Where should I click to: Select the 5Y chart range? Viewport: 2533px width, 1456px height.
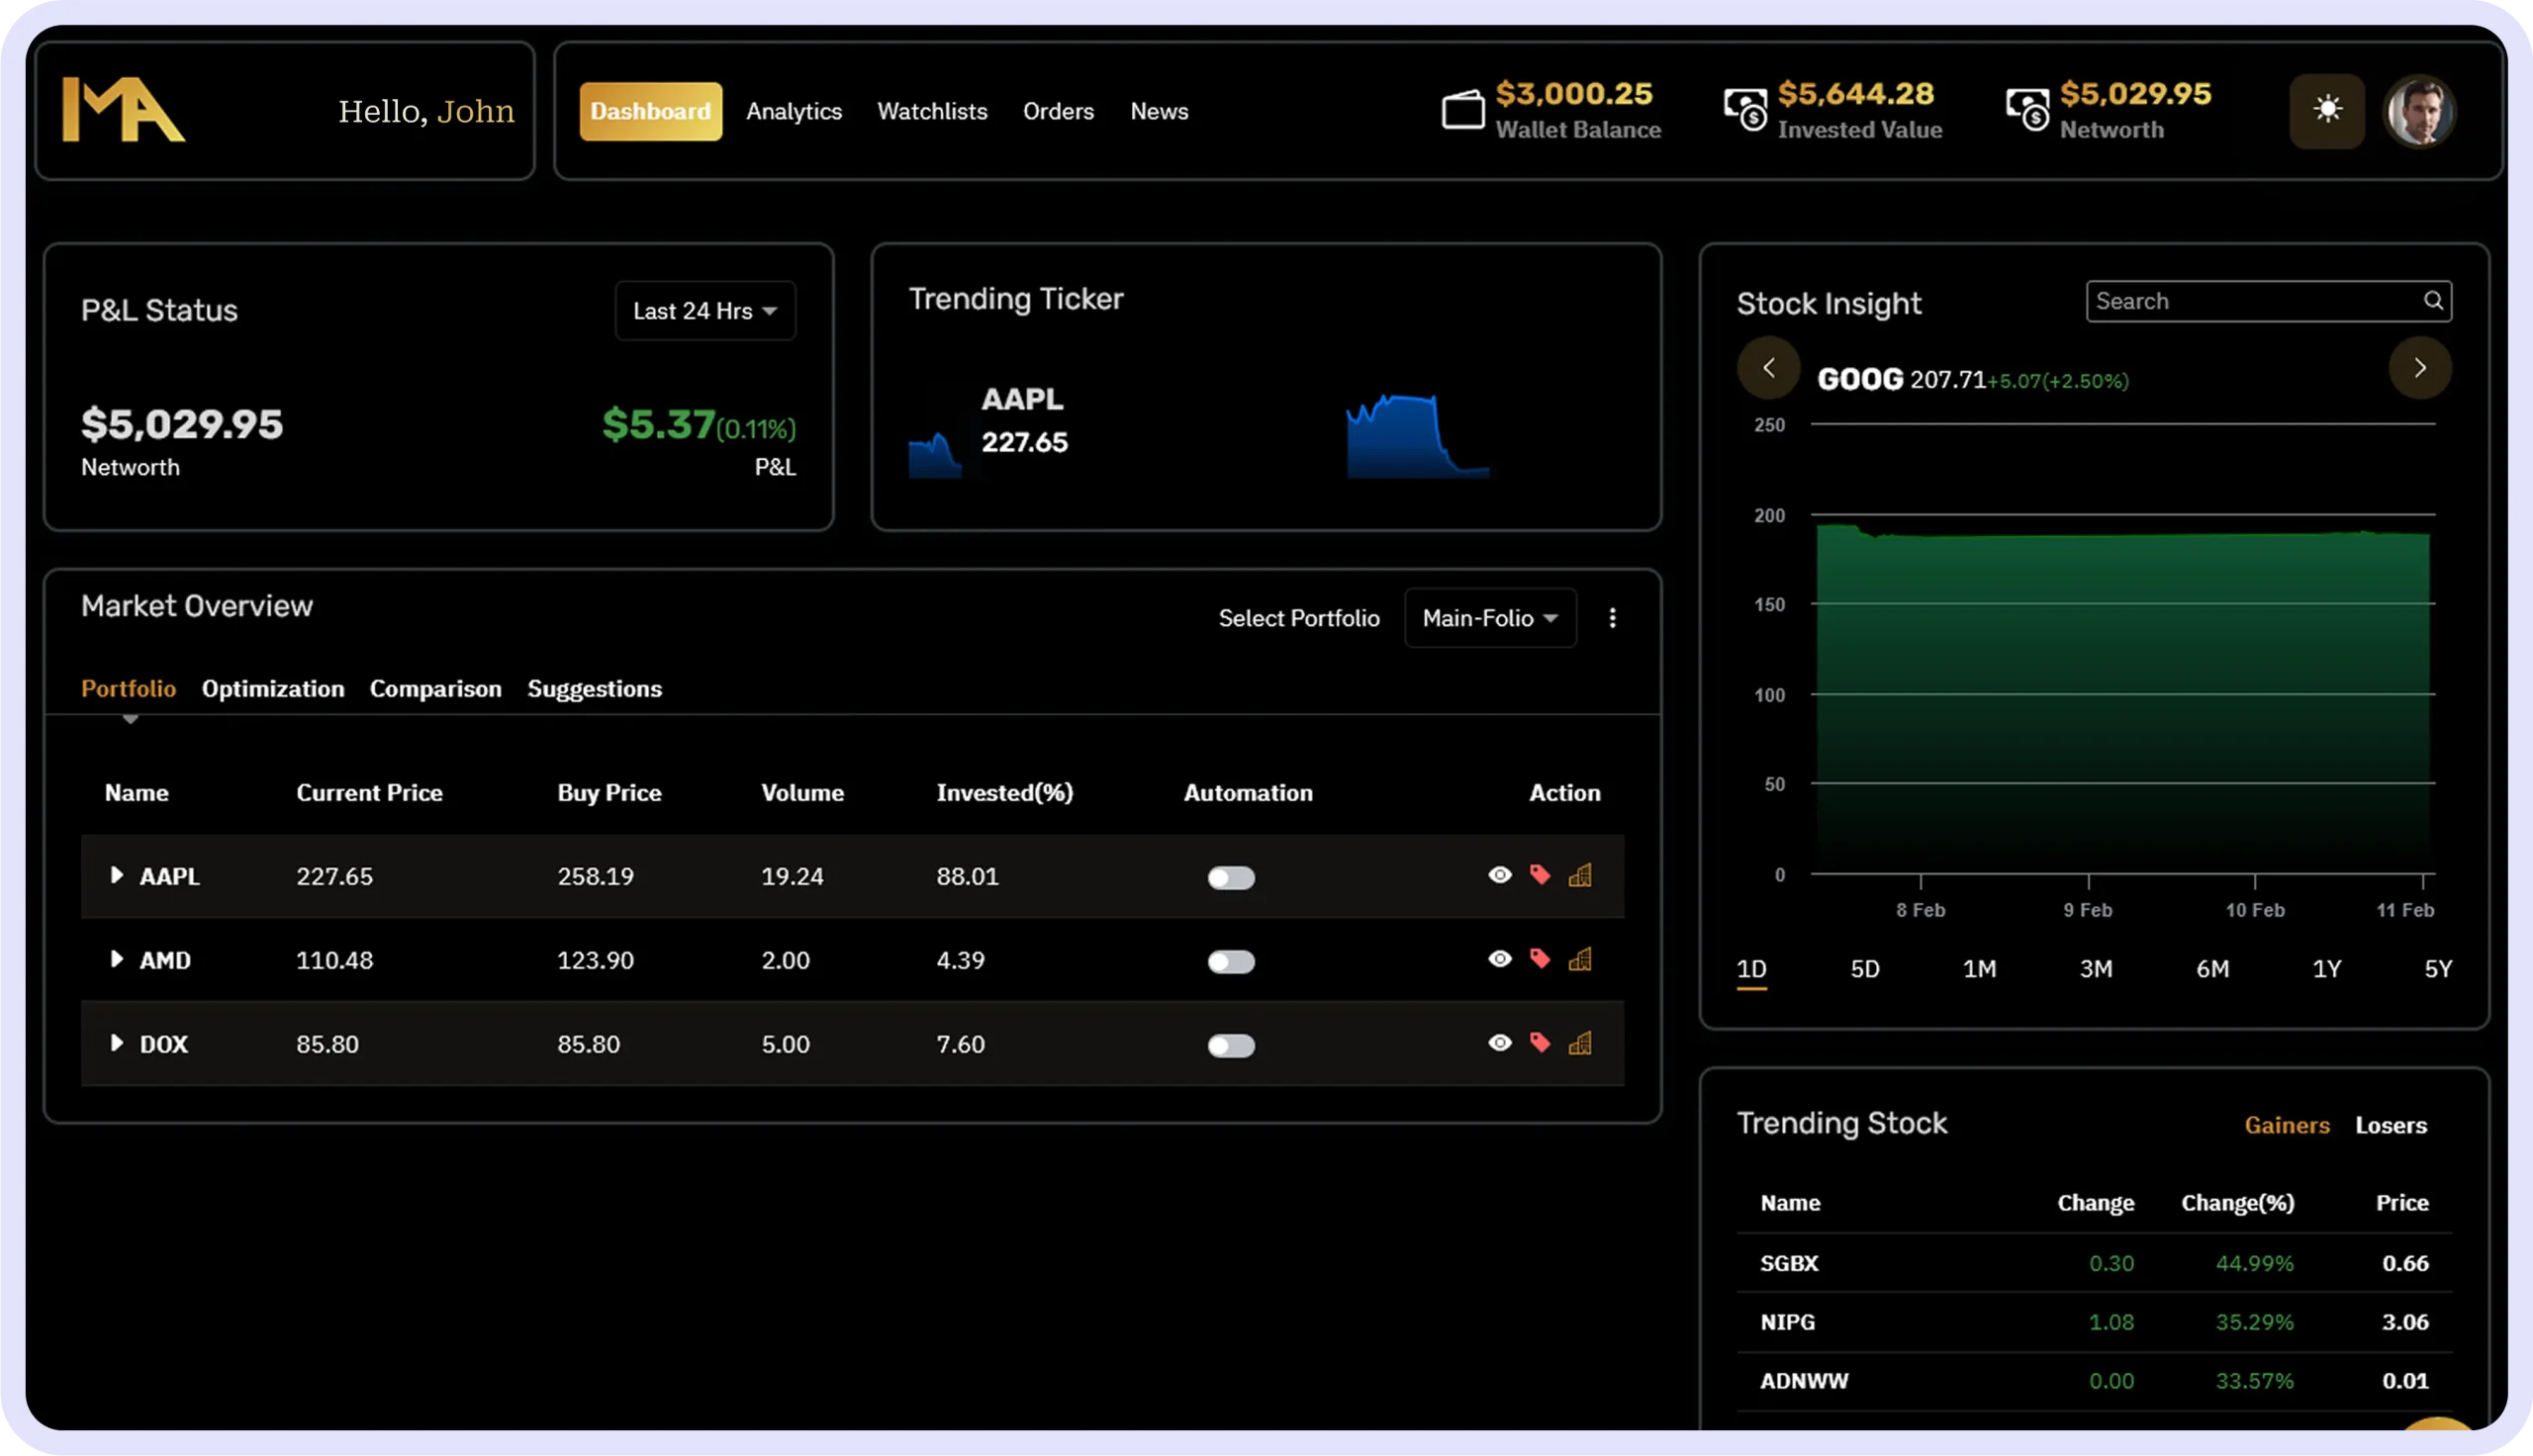pos(2437,968)
